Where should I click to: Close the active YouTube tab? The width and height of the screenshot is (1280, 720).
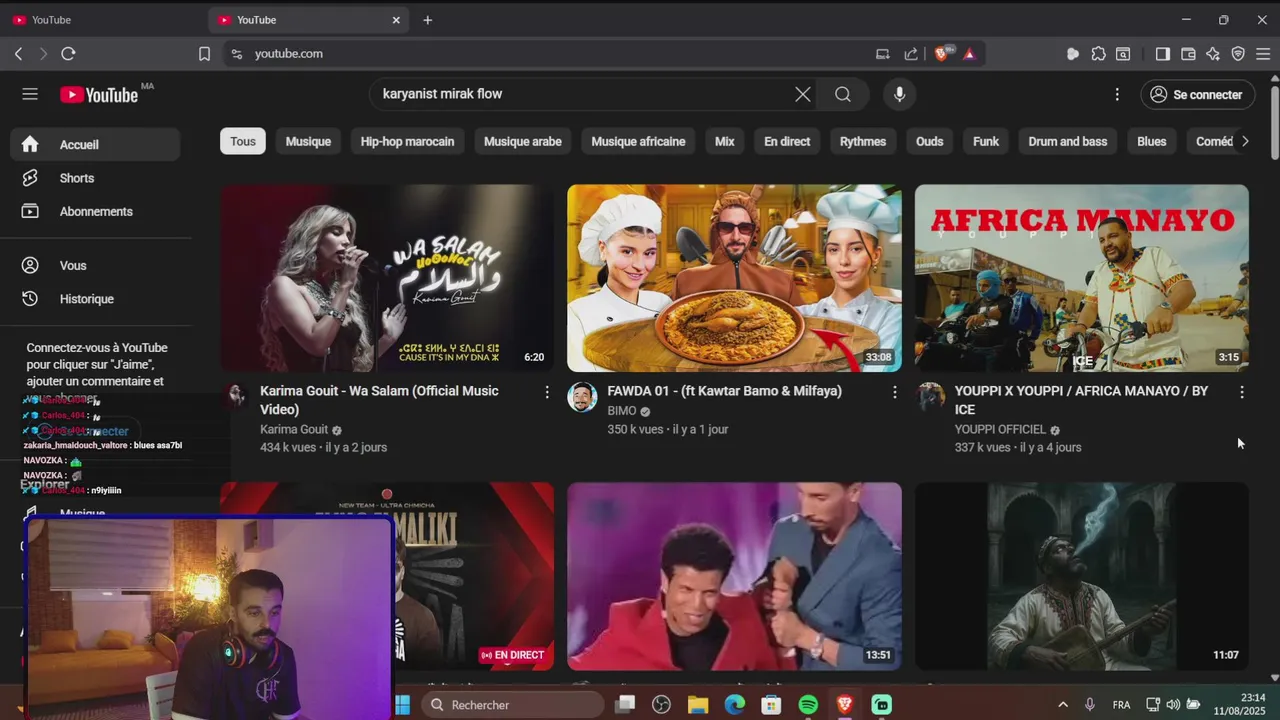click(x=396, y=20)
